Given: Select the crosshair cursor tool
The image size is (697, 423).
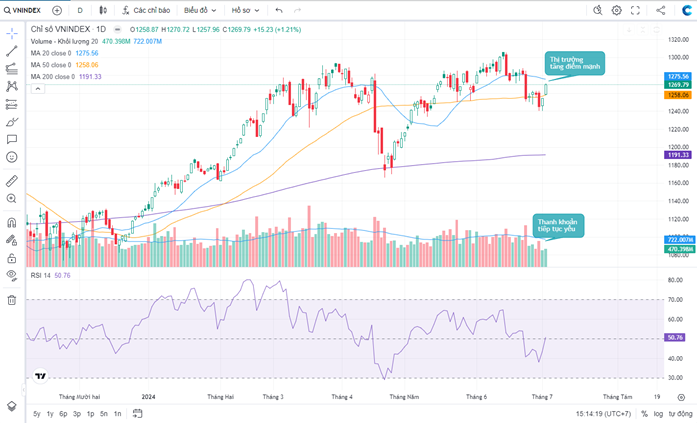Looking at the screenshot, I should (12, 33).
